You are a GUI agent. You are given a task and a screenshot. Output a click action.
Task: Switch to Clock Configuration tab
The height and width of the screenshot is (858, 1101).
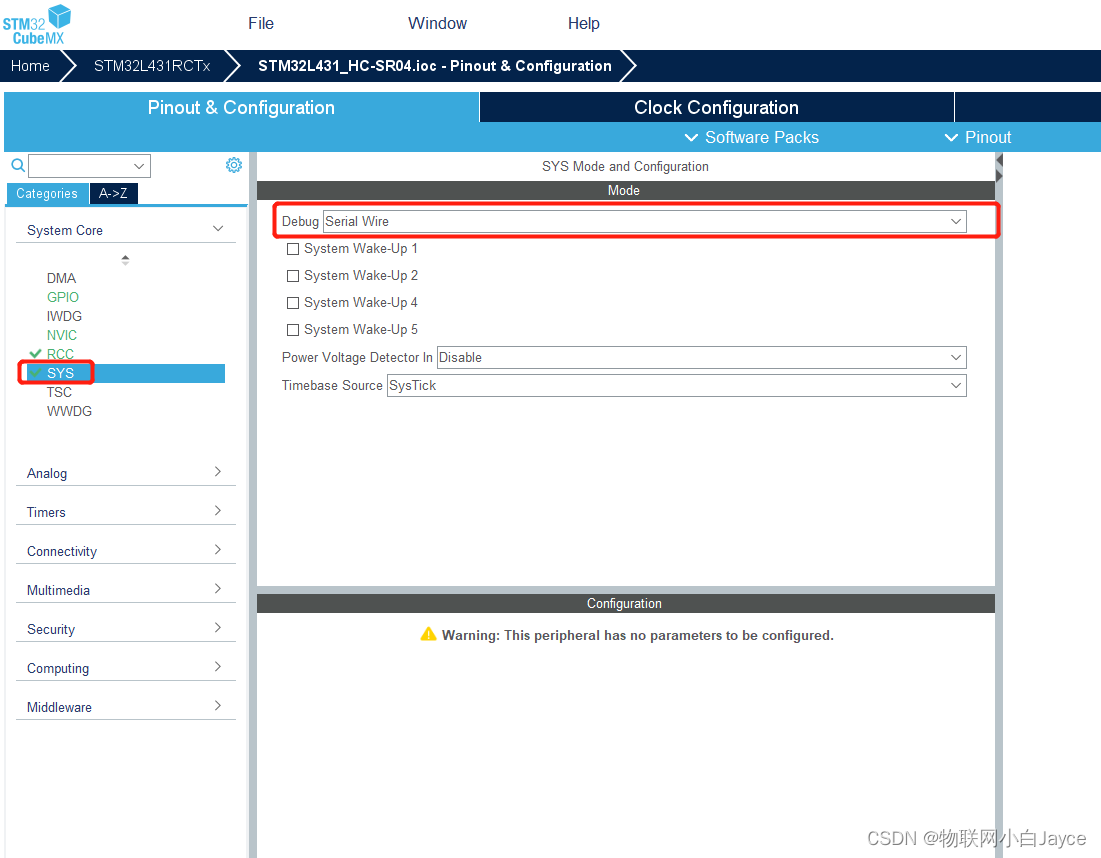(716, 107)
